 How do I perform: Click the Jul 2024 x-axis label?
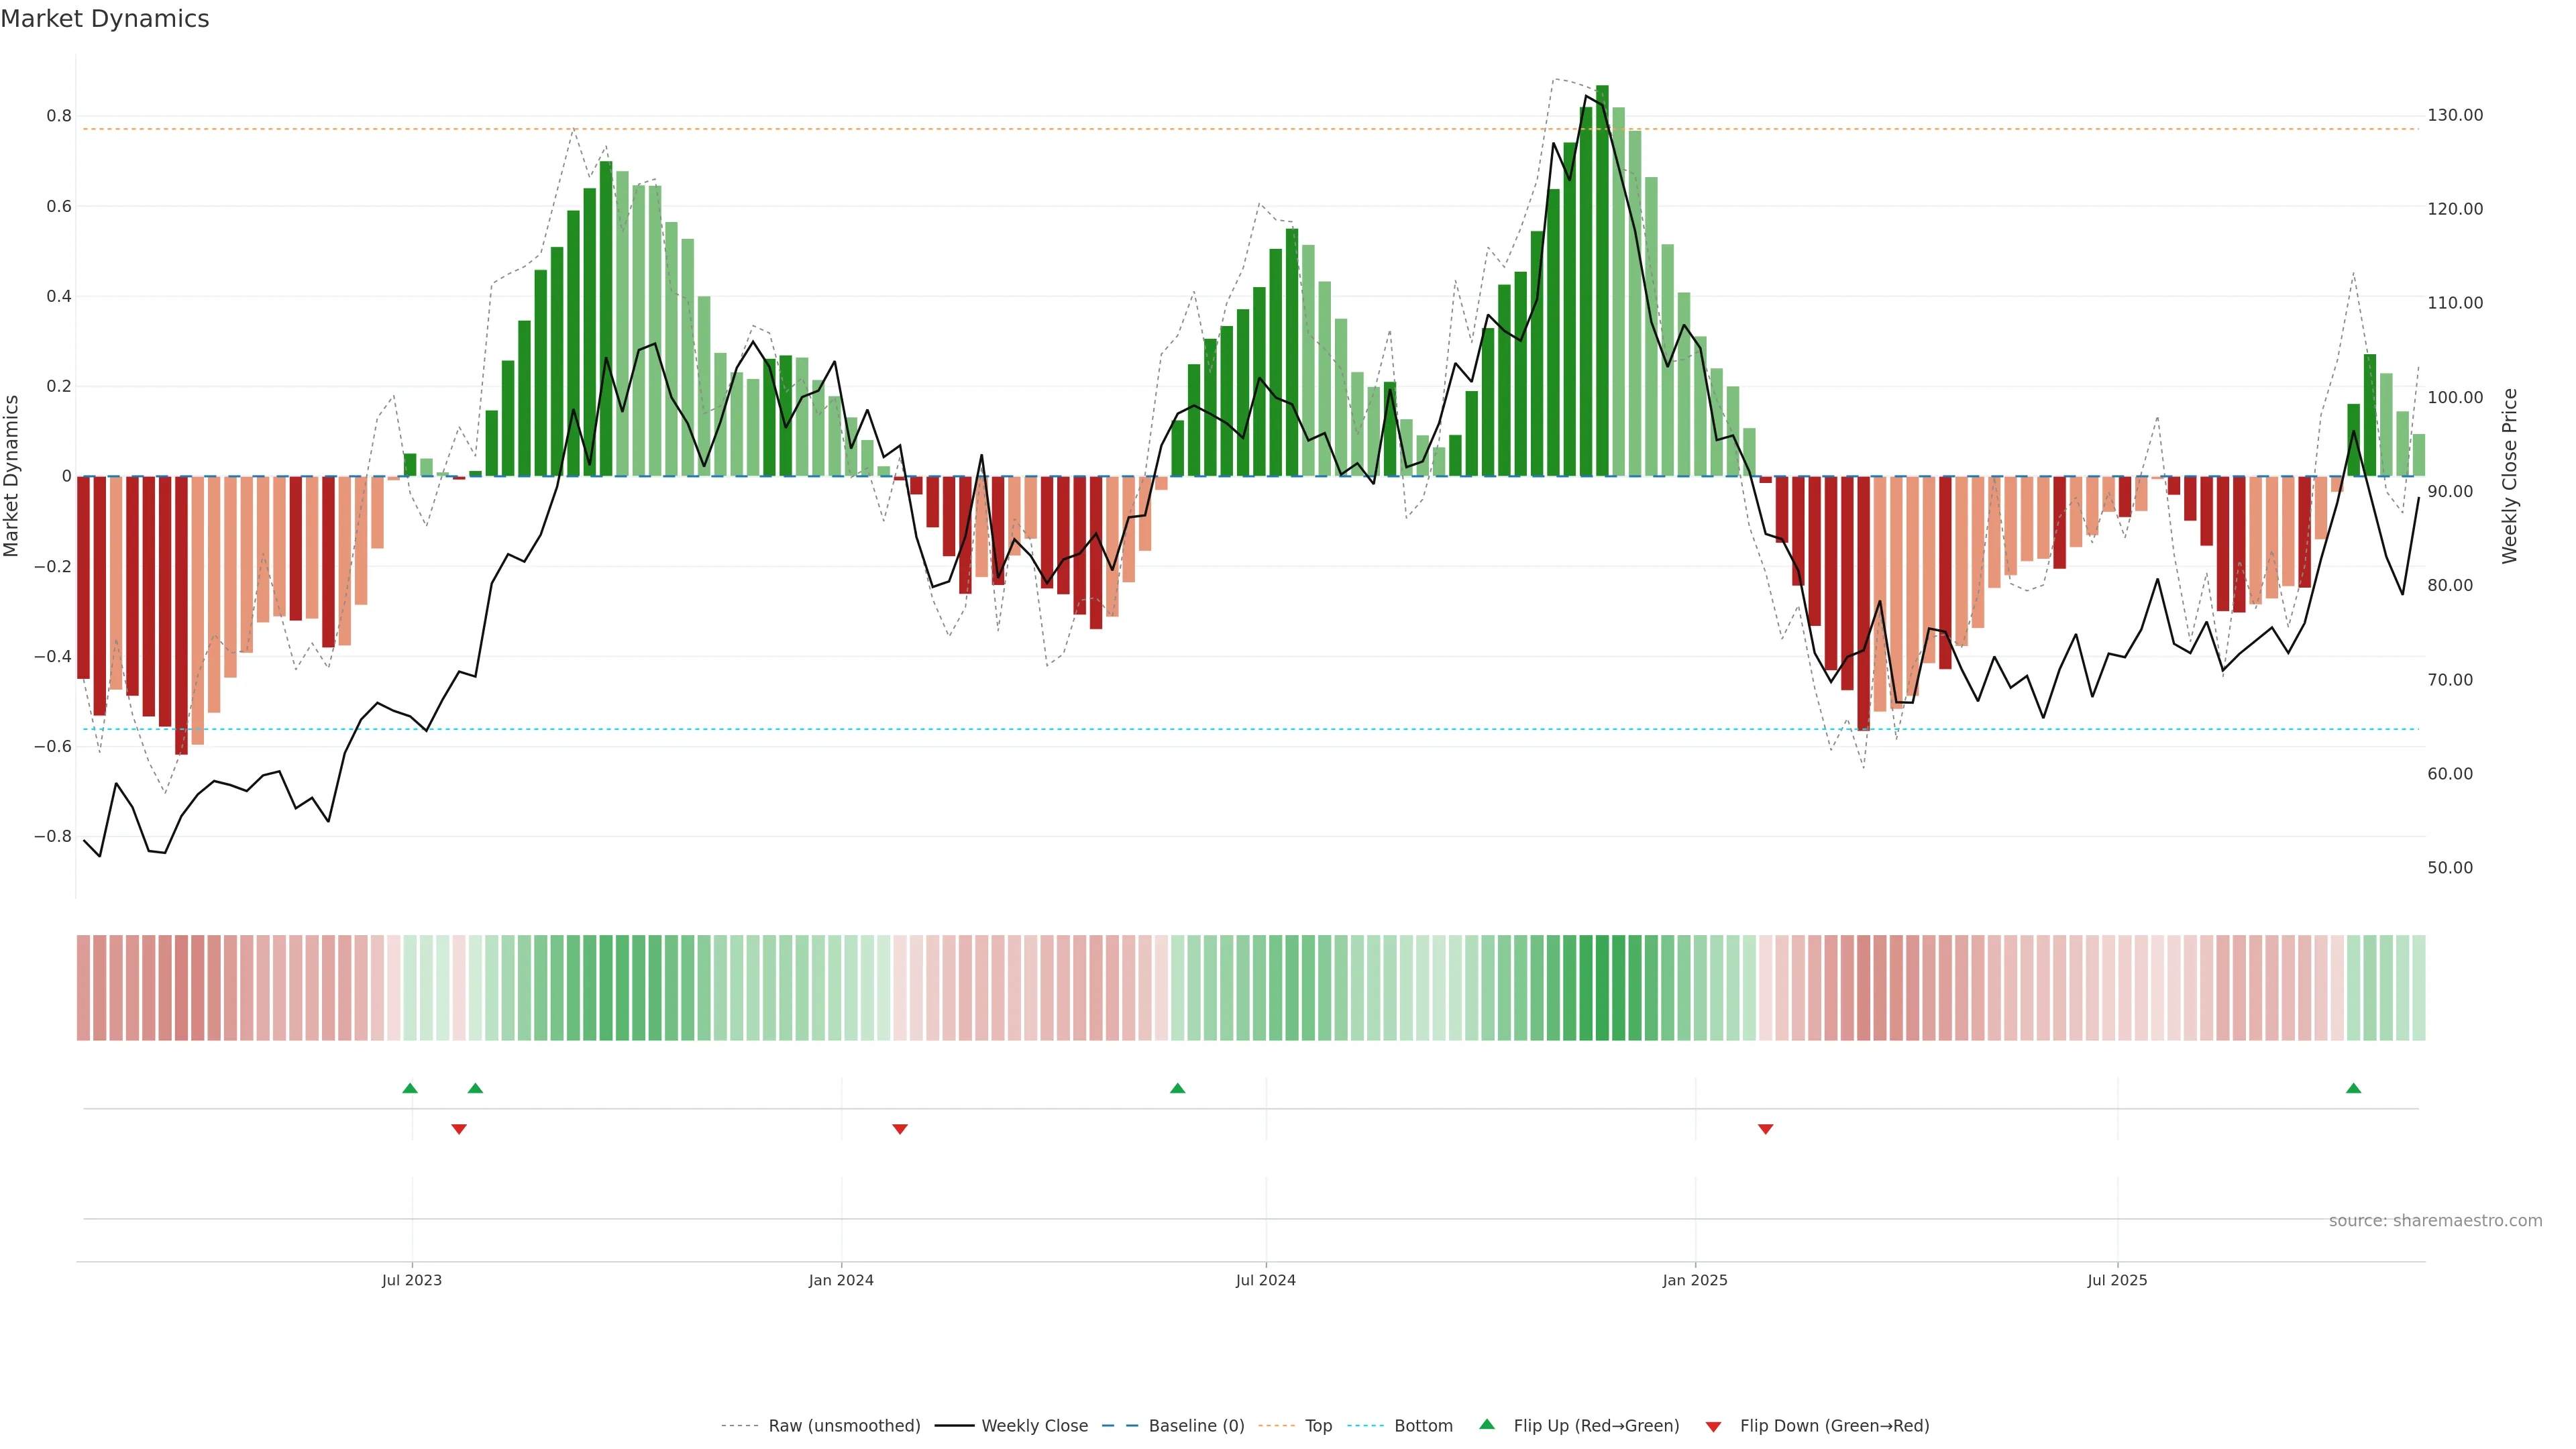(1265, 1280)
